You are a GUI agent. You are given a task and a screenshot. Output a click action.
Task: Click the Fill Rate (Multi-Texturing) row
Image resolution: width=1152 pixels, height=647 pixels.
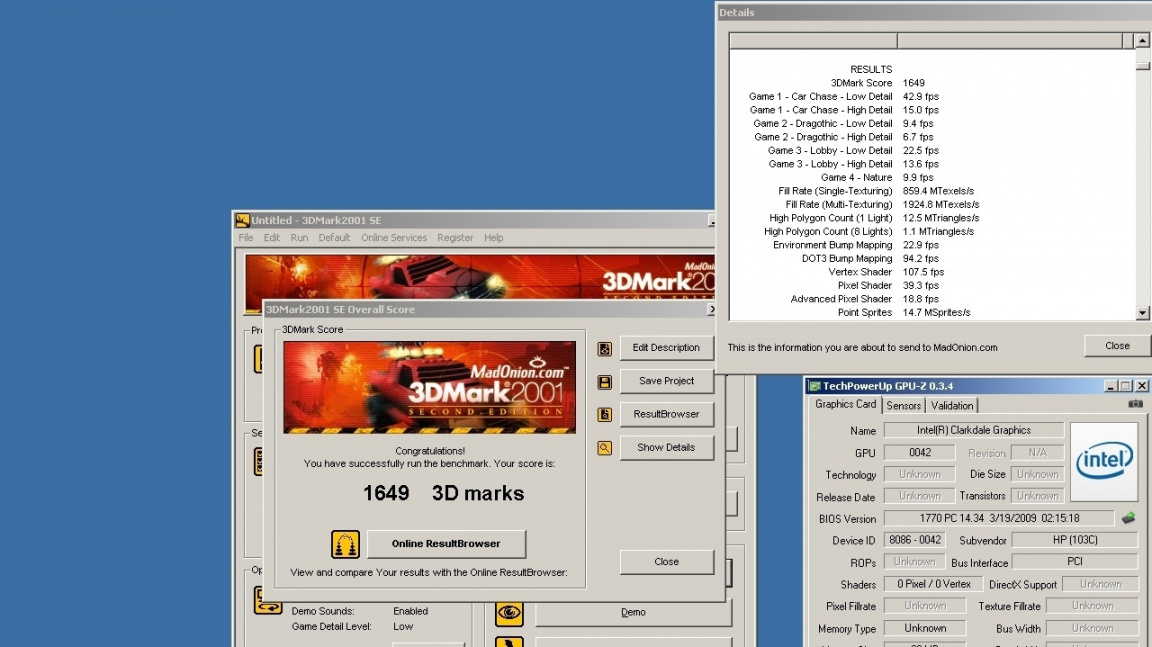(x=882, y=205)
